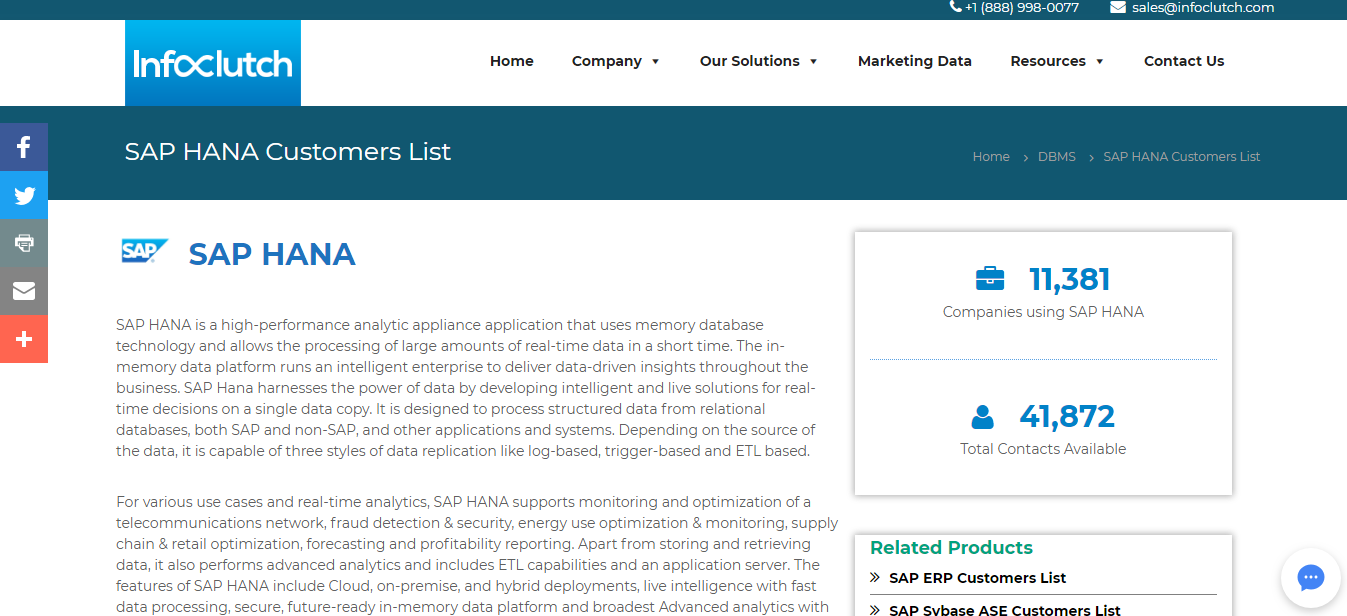Click the SAP HANA Customers List page title

(x=288, y=152)
